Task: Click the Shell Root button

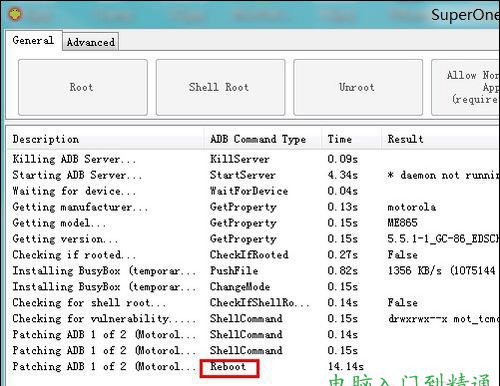Action: tap(220, 87)
